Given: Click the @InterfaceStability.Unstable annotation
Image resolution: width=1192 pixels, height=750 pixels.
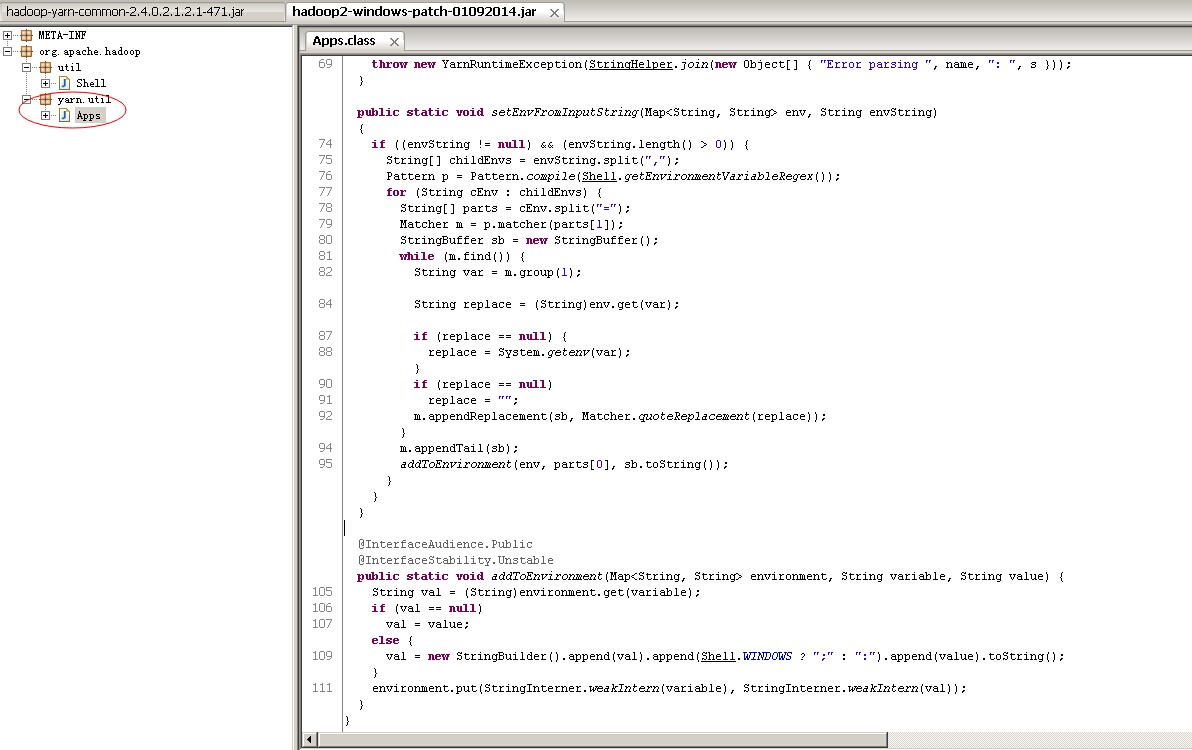Looking at the screenshot, I should click(x=456, y=560).
